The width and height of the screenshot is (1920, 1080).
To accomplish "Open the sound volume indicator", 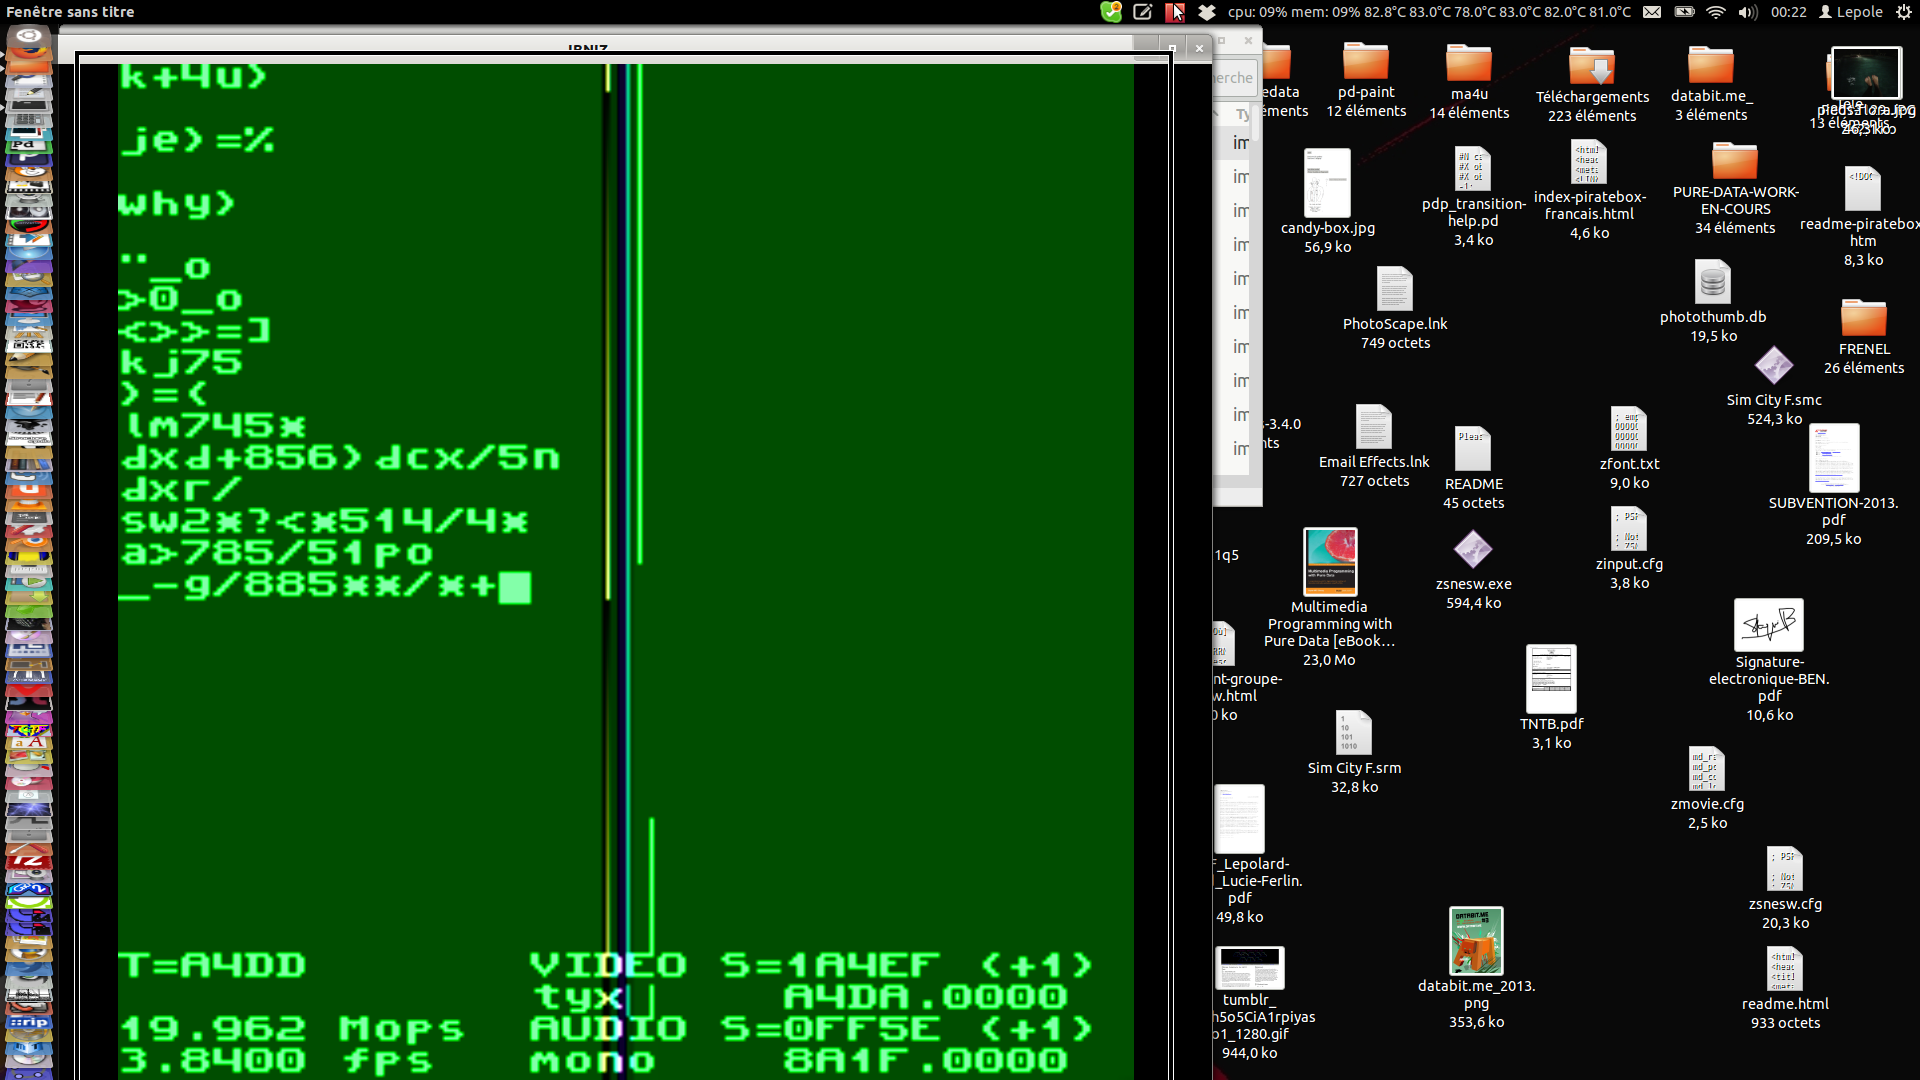I will click(1747, 12).
